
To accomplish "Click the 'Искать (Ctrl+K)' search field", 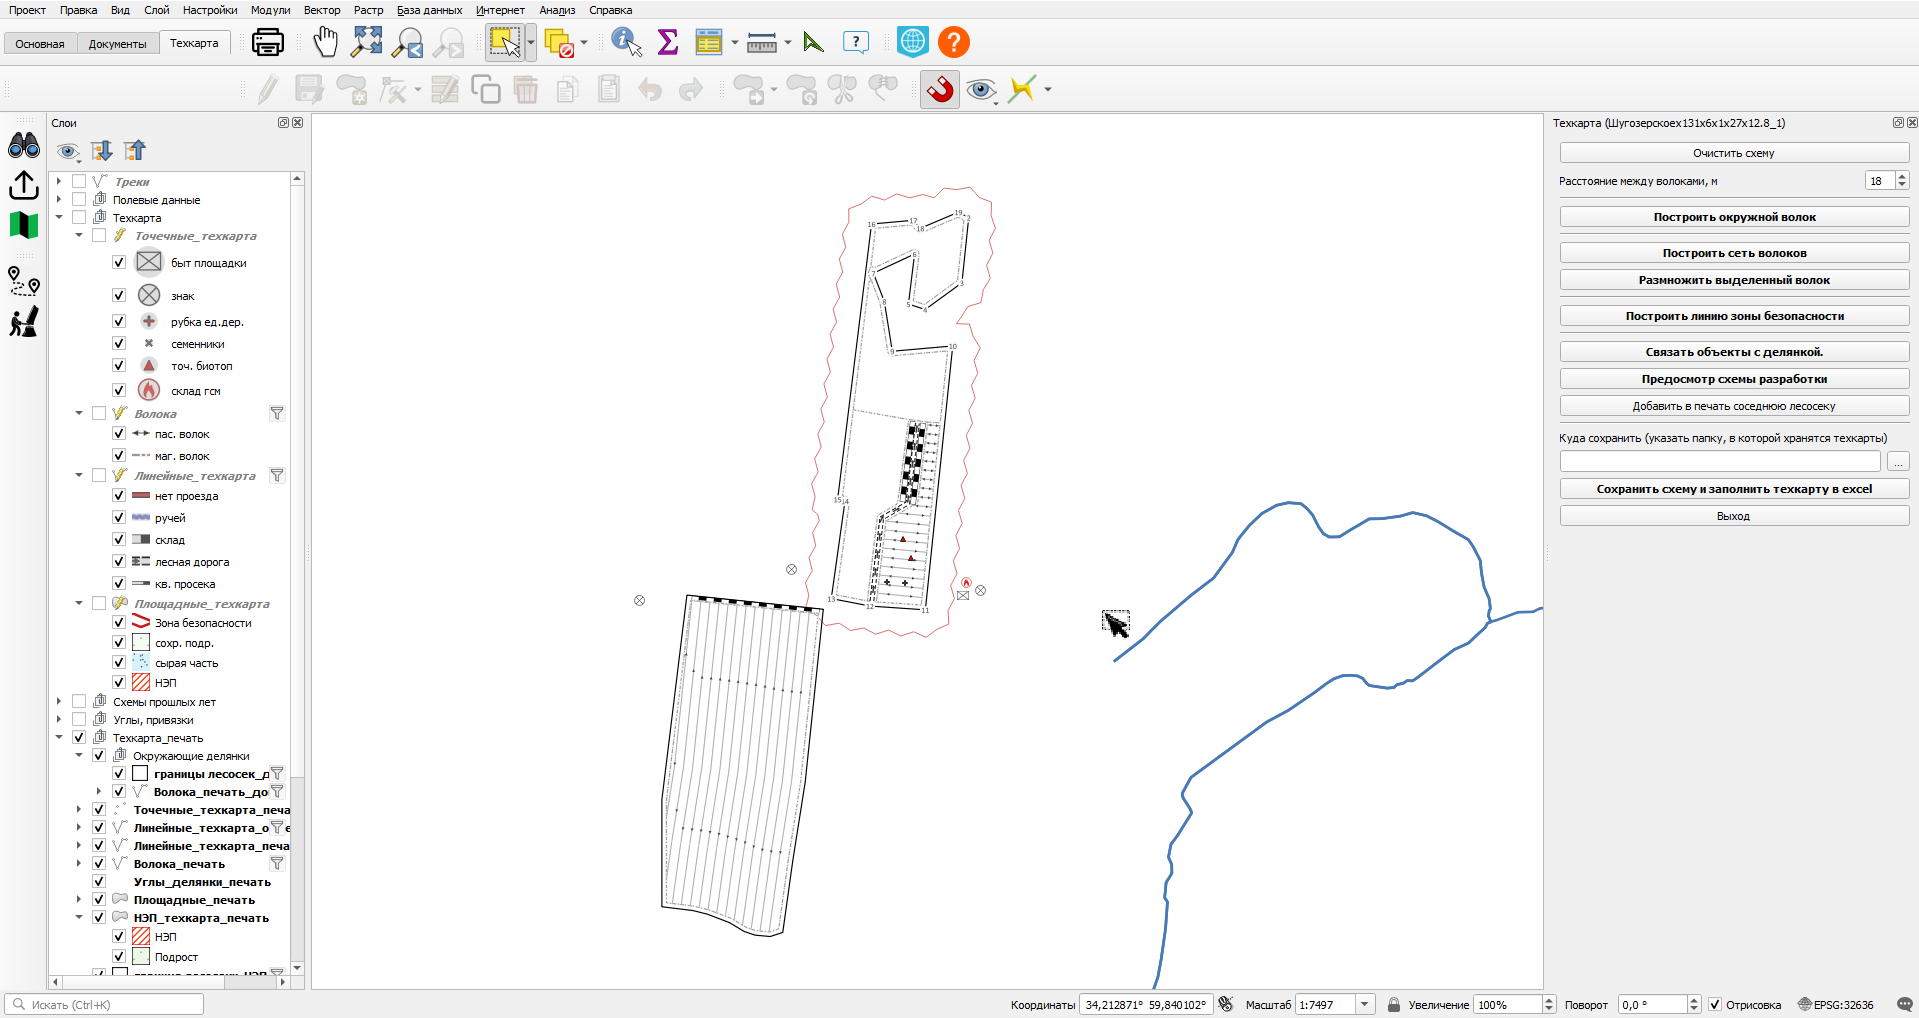I will pyautogui.click(x=104, y=1005).
